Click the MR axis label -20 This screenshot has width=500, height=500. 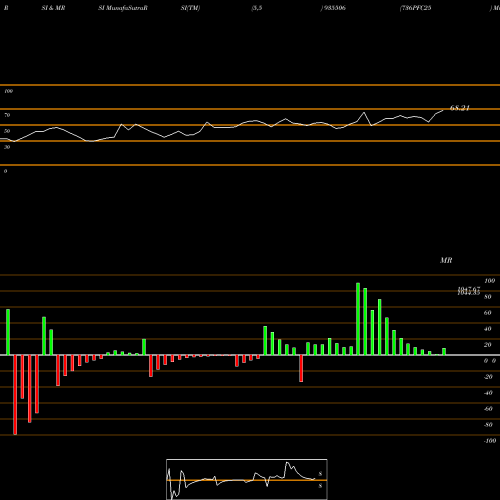pos(488,377)
